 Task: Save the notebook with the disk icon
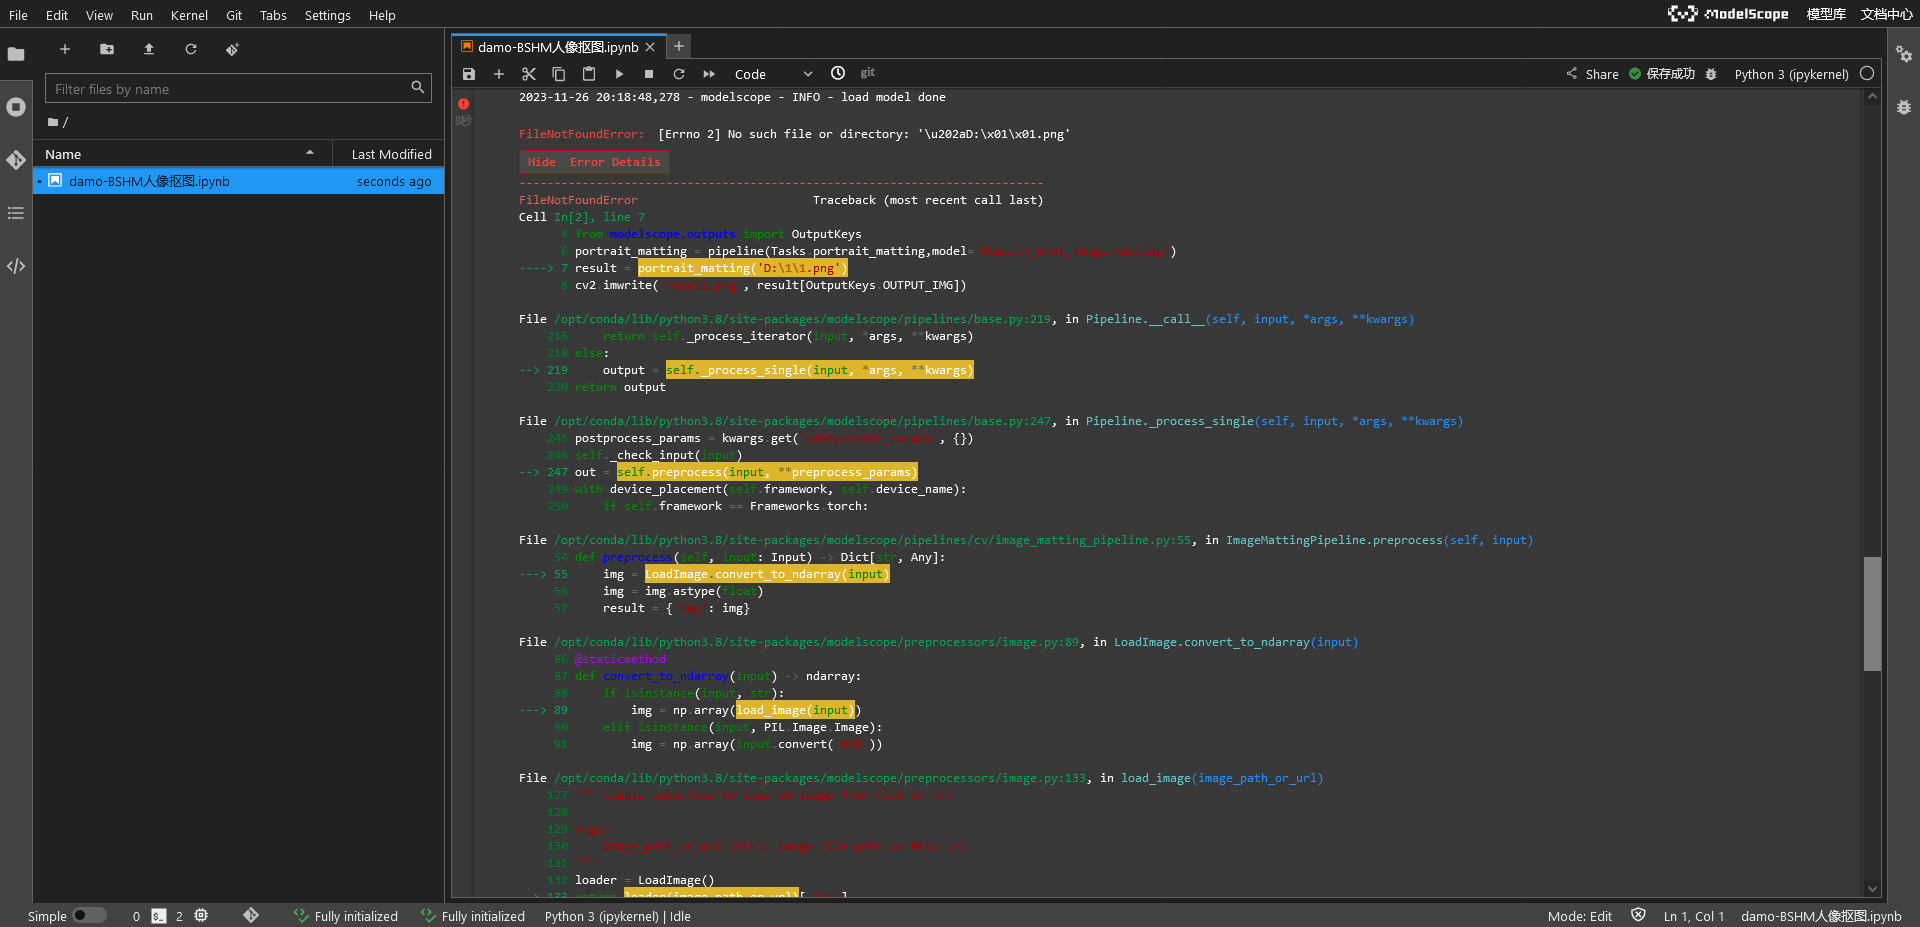click(x=469, y=74)
